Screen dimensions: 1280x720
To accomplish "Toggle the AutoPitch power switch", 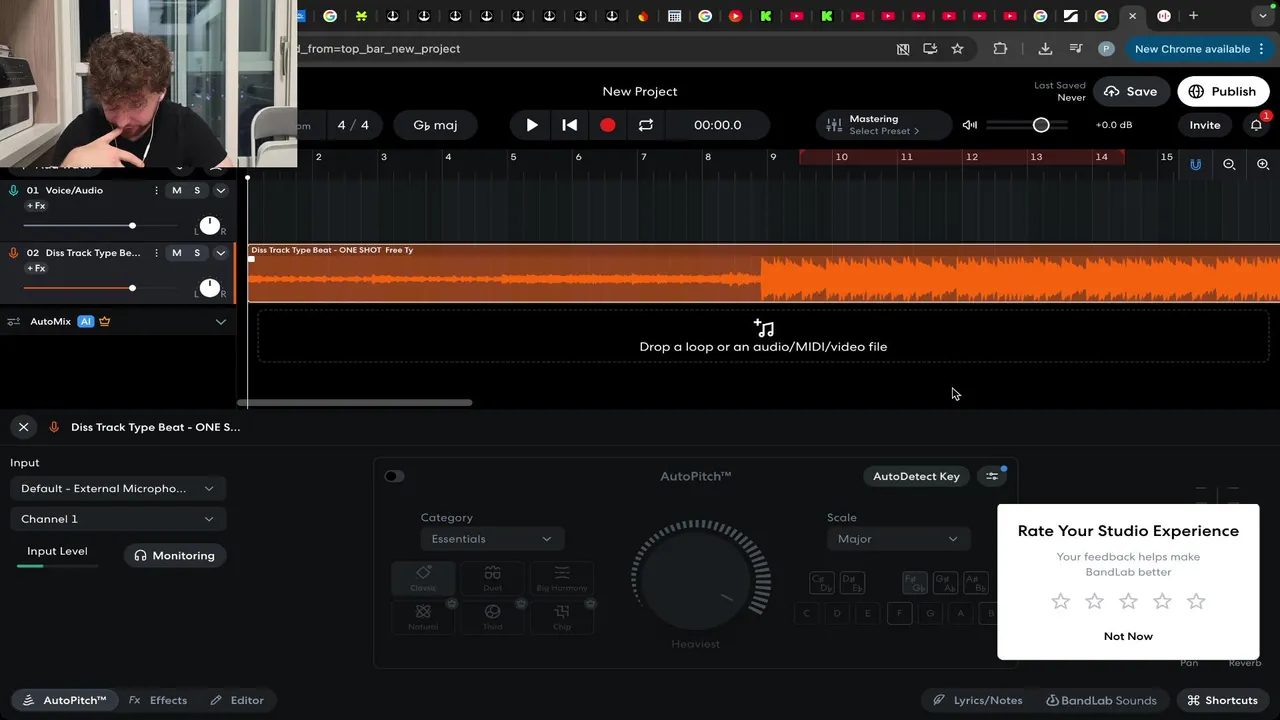I will click(394, 476).
